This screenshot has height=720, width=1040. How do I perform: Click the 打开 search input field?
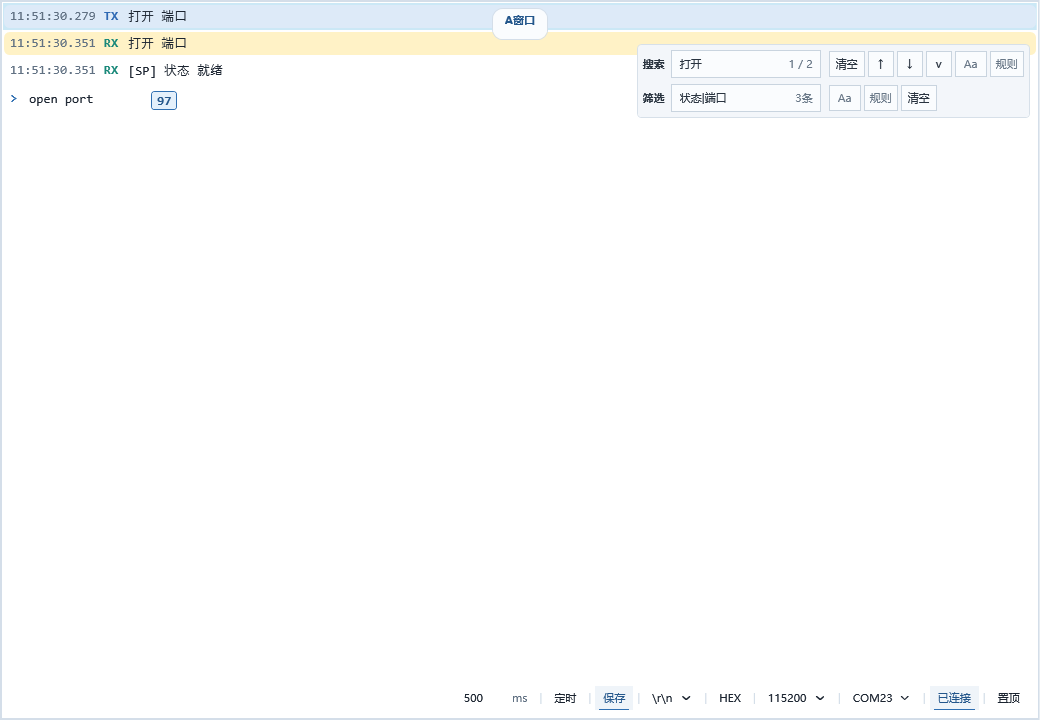tap(730, 64)
